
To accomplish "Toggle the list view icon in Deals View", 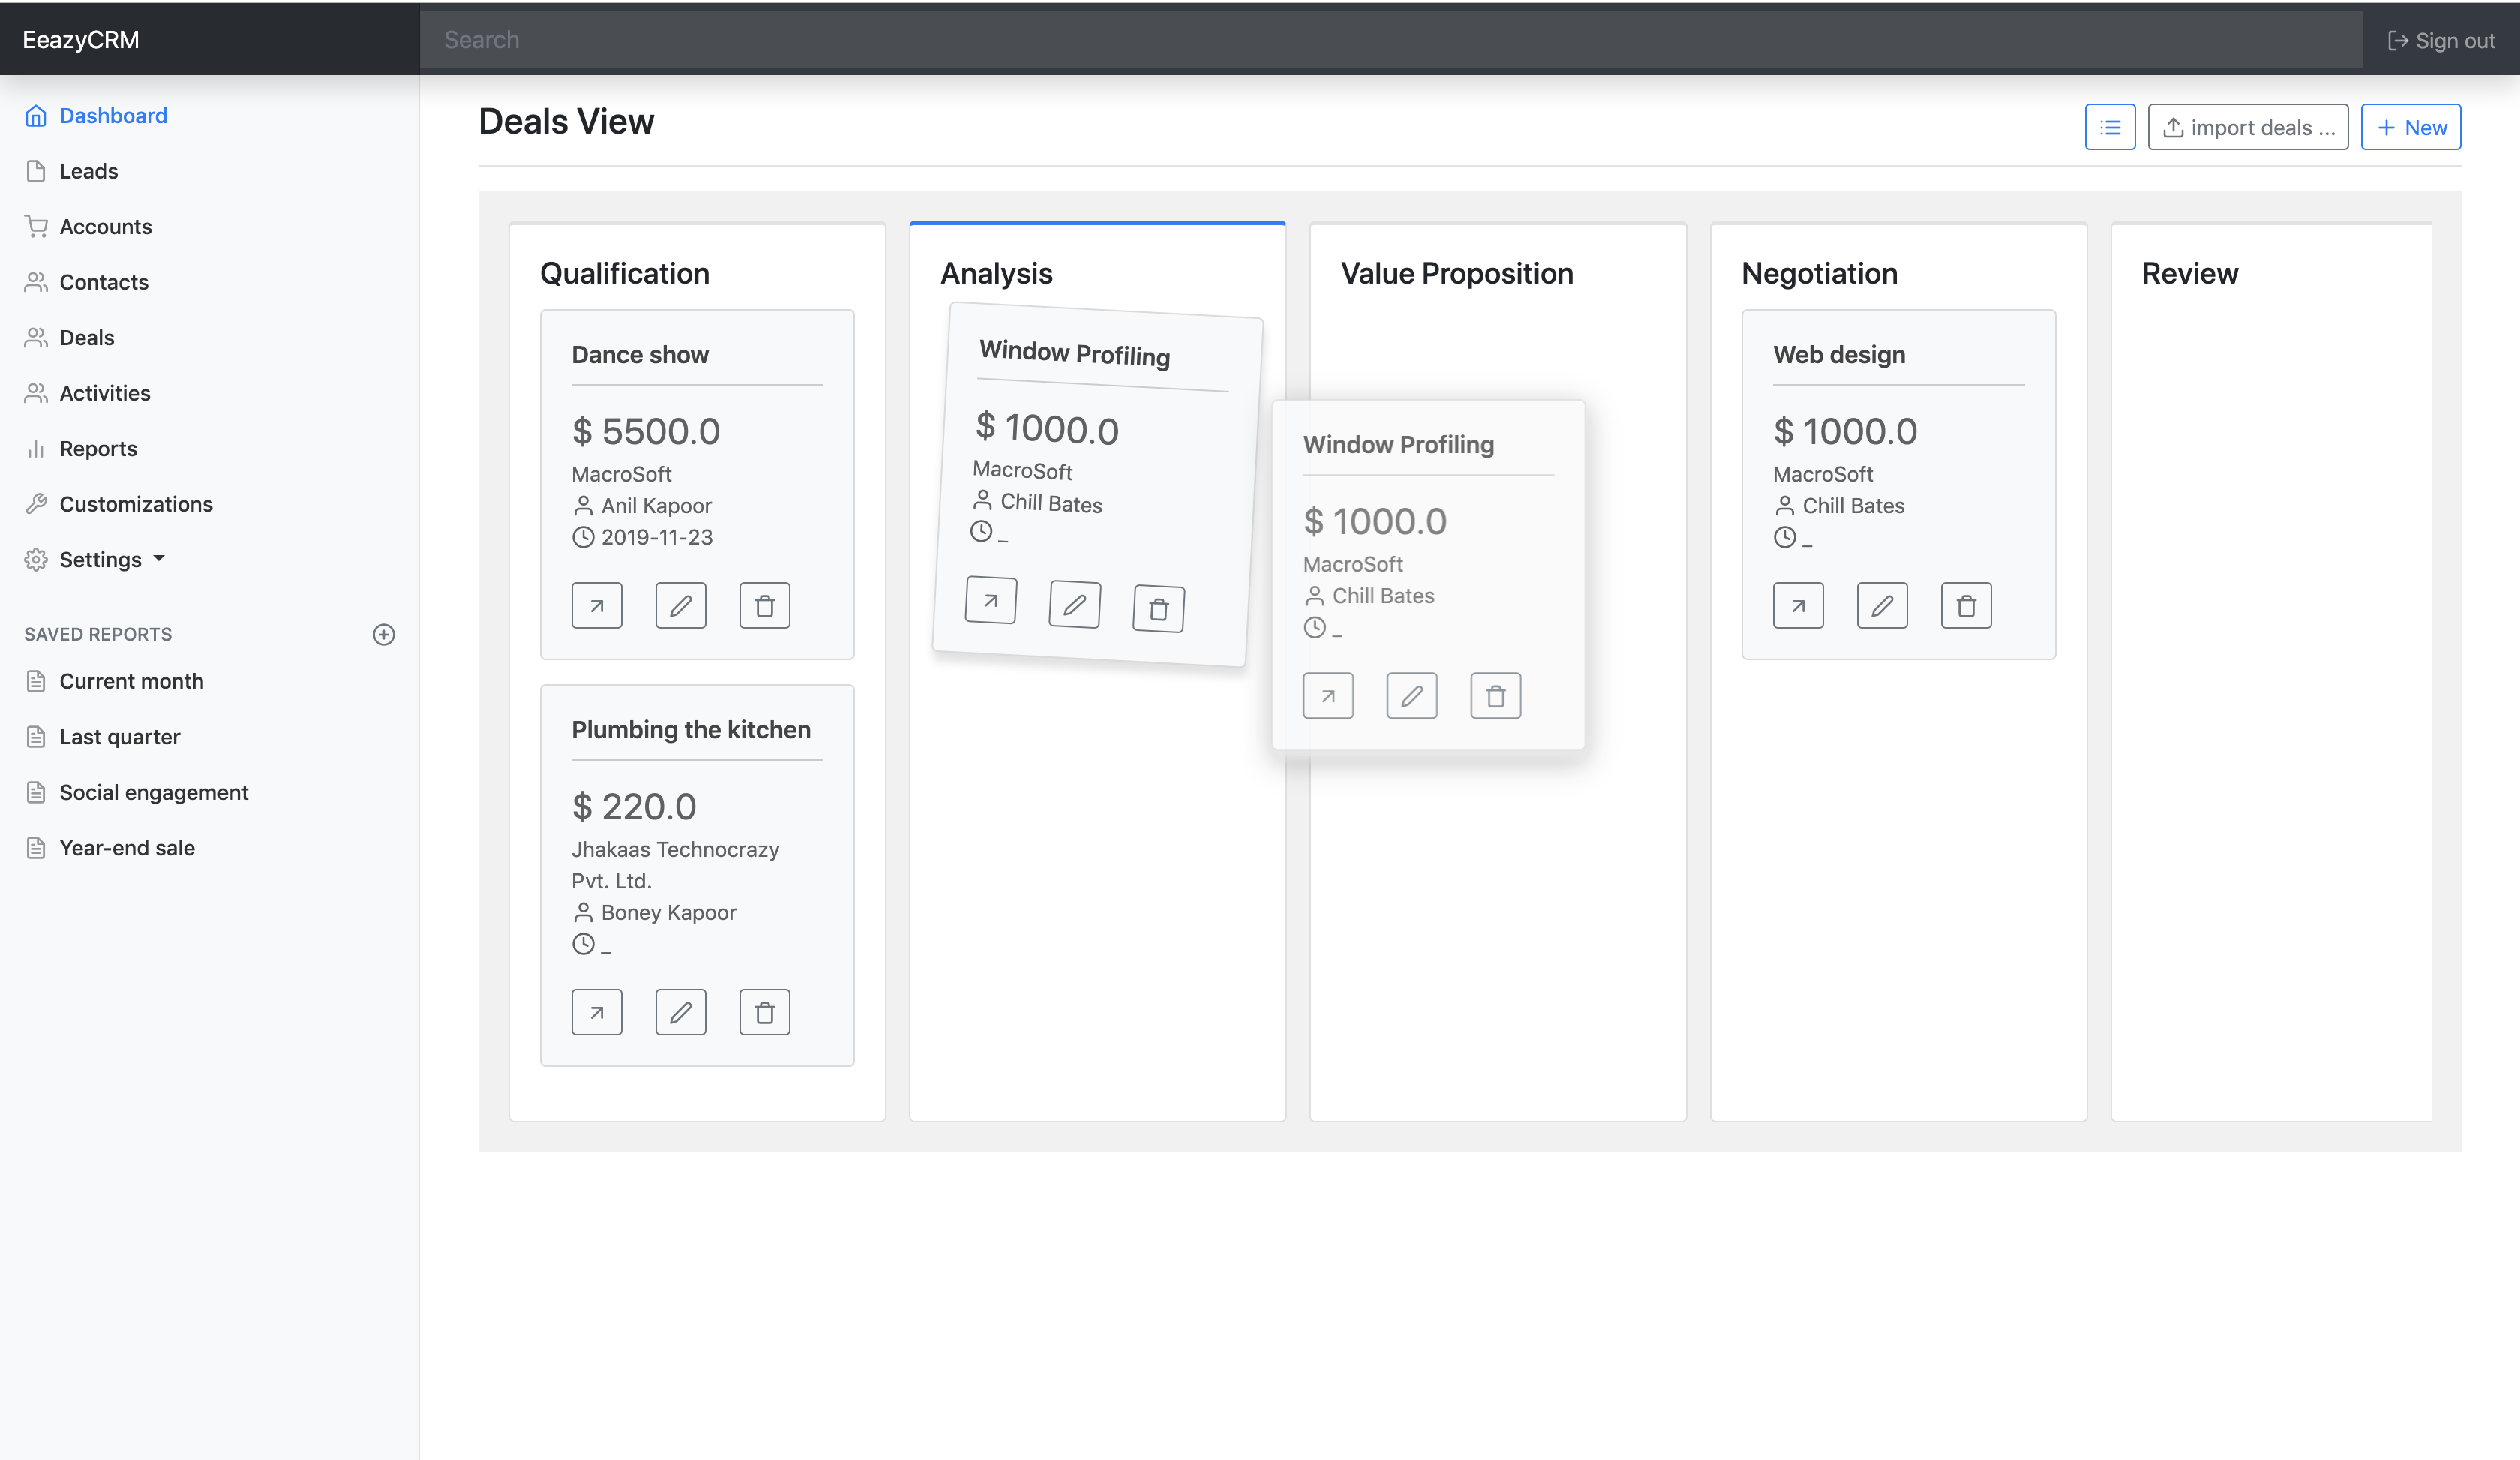I will (x=2112, y=125).
